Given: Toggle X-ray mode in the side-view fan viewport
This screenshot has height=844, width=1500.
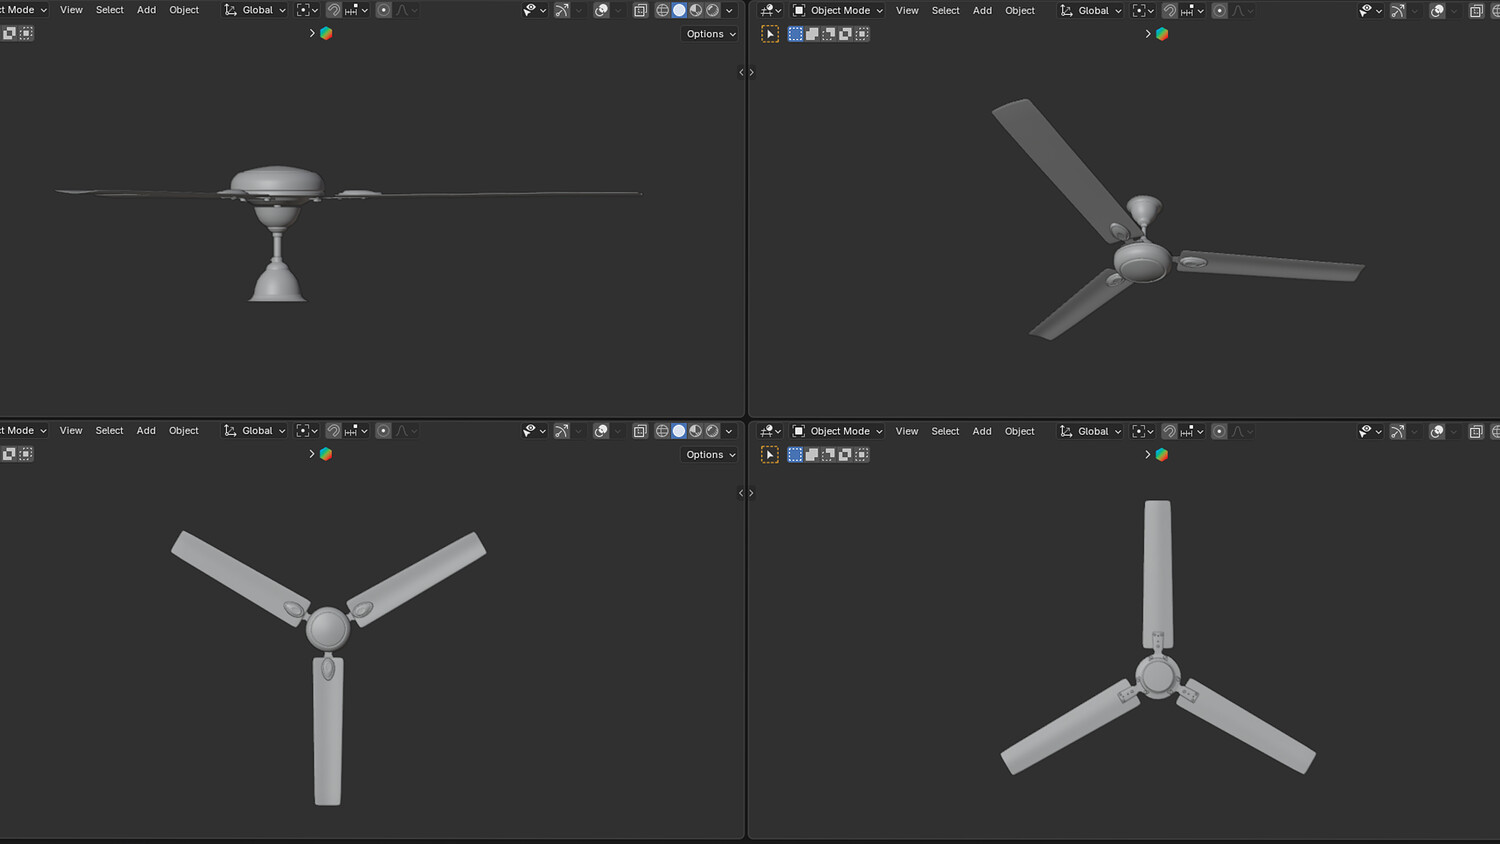Looking at the screenshot, I should 640,10.
